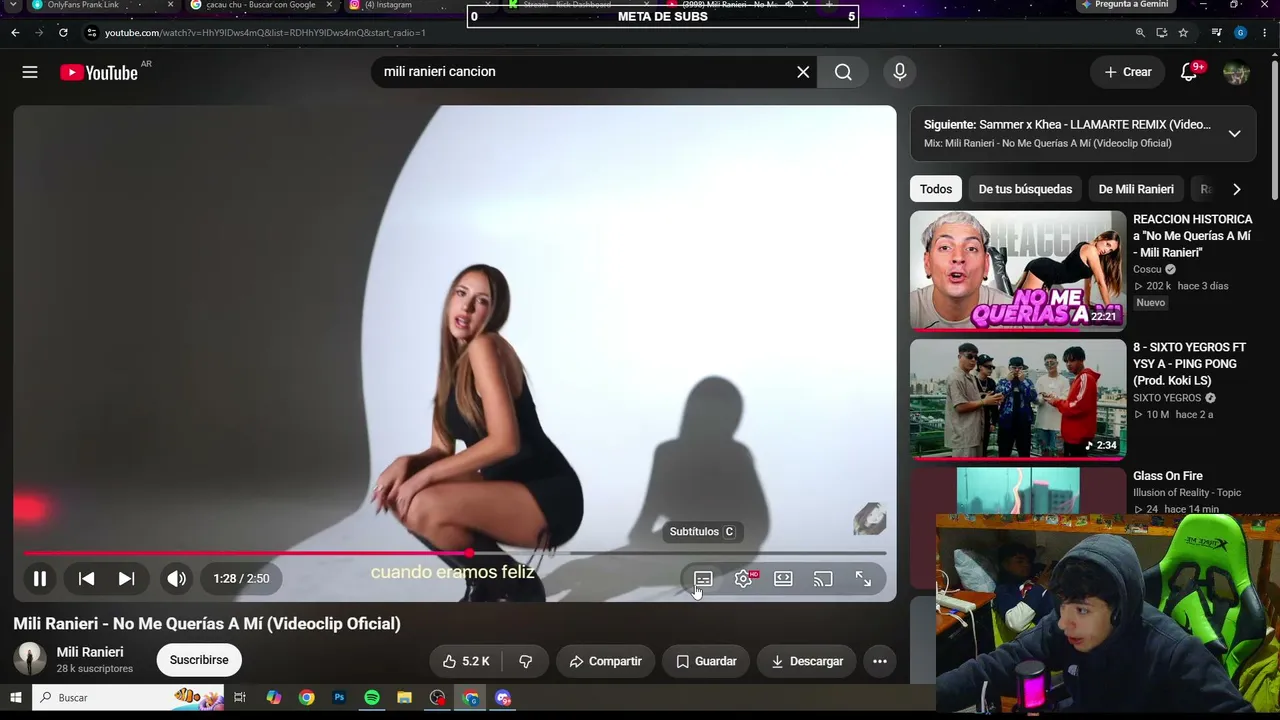This screenshot has height=720, width=1280.
Task: Open Mili Ranieri's channel avatar
Action: click(30, 659)
